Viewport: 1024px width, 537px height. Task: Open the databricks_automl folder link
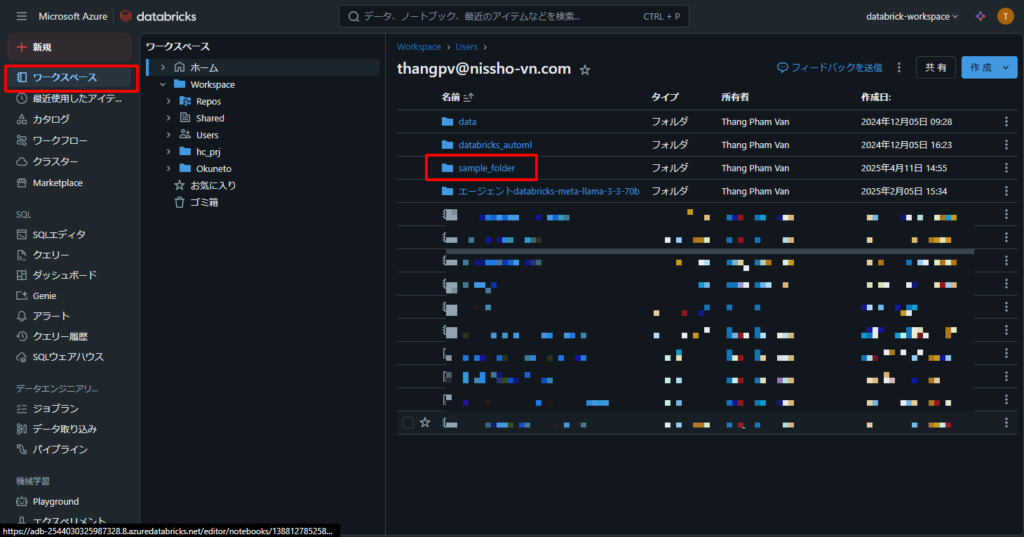[x=495, y=145]
